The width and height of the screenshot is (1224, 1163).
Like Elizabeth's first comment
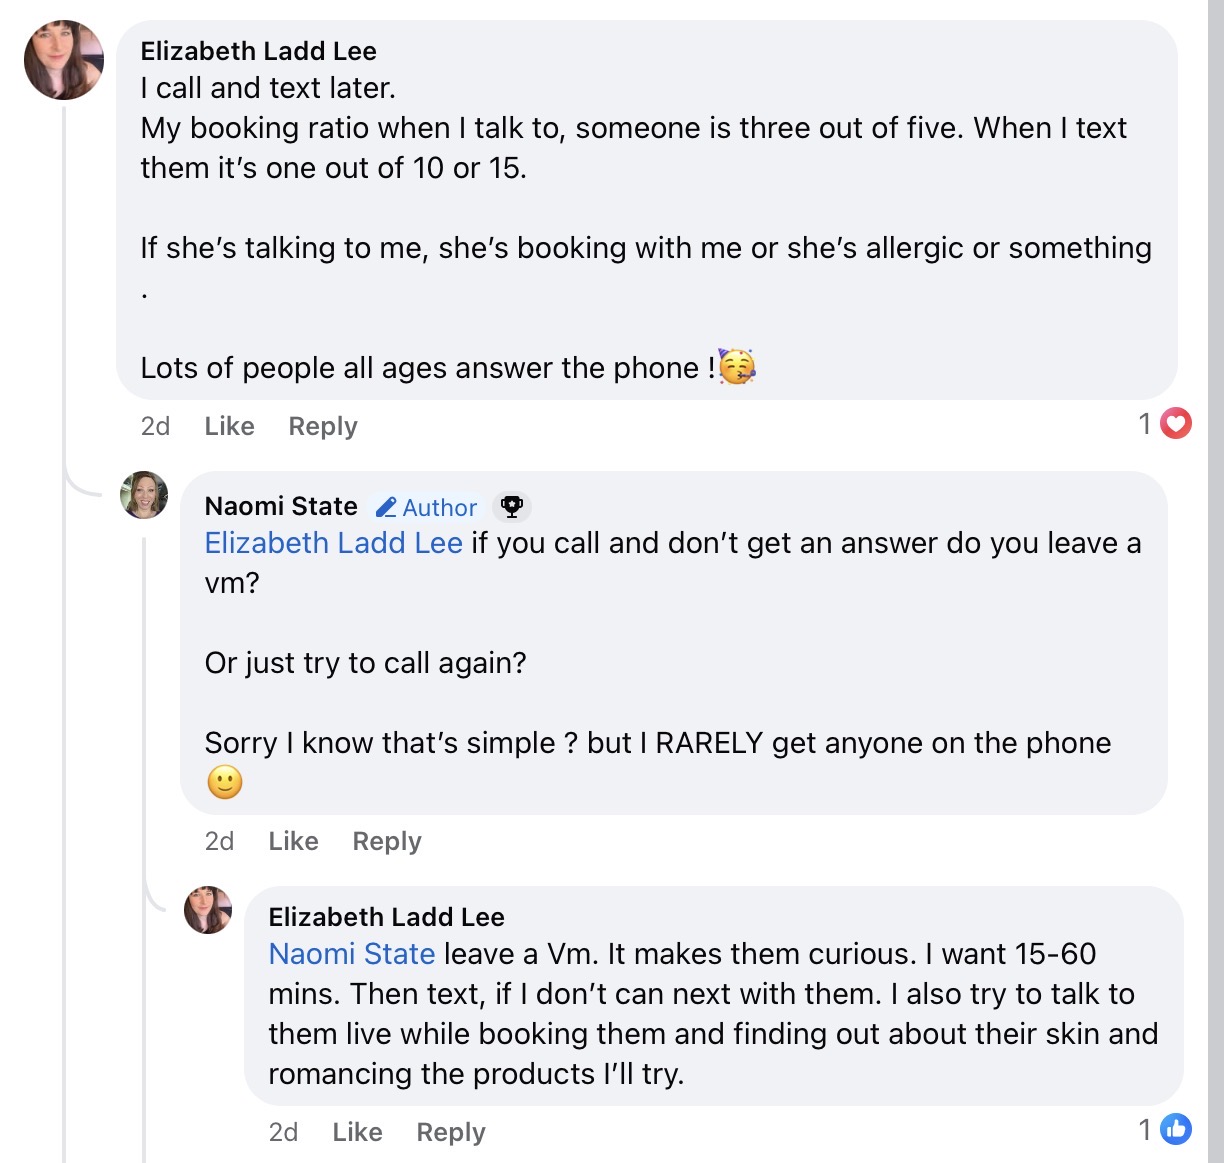[x=229, y=426]
